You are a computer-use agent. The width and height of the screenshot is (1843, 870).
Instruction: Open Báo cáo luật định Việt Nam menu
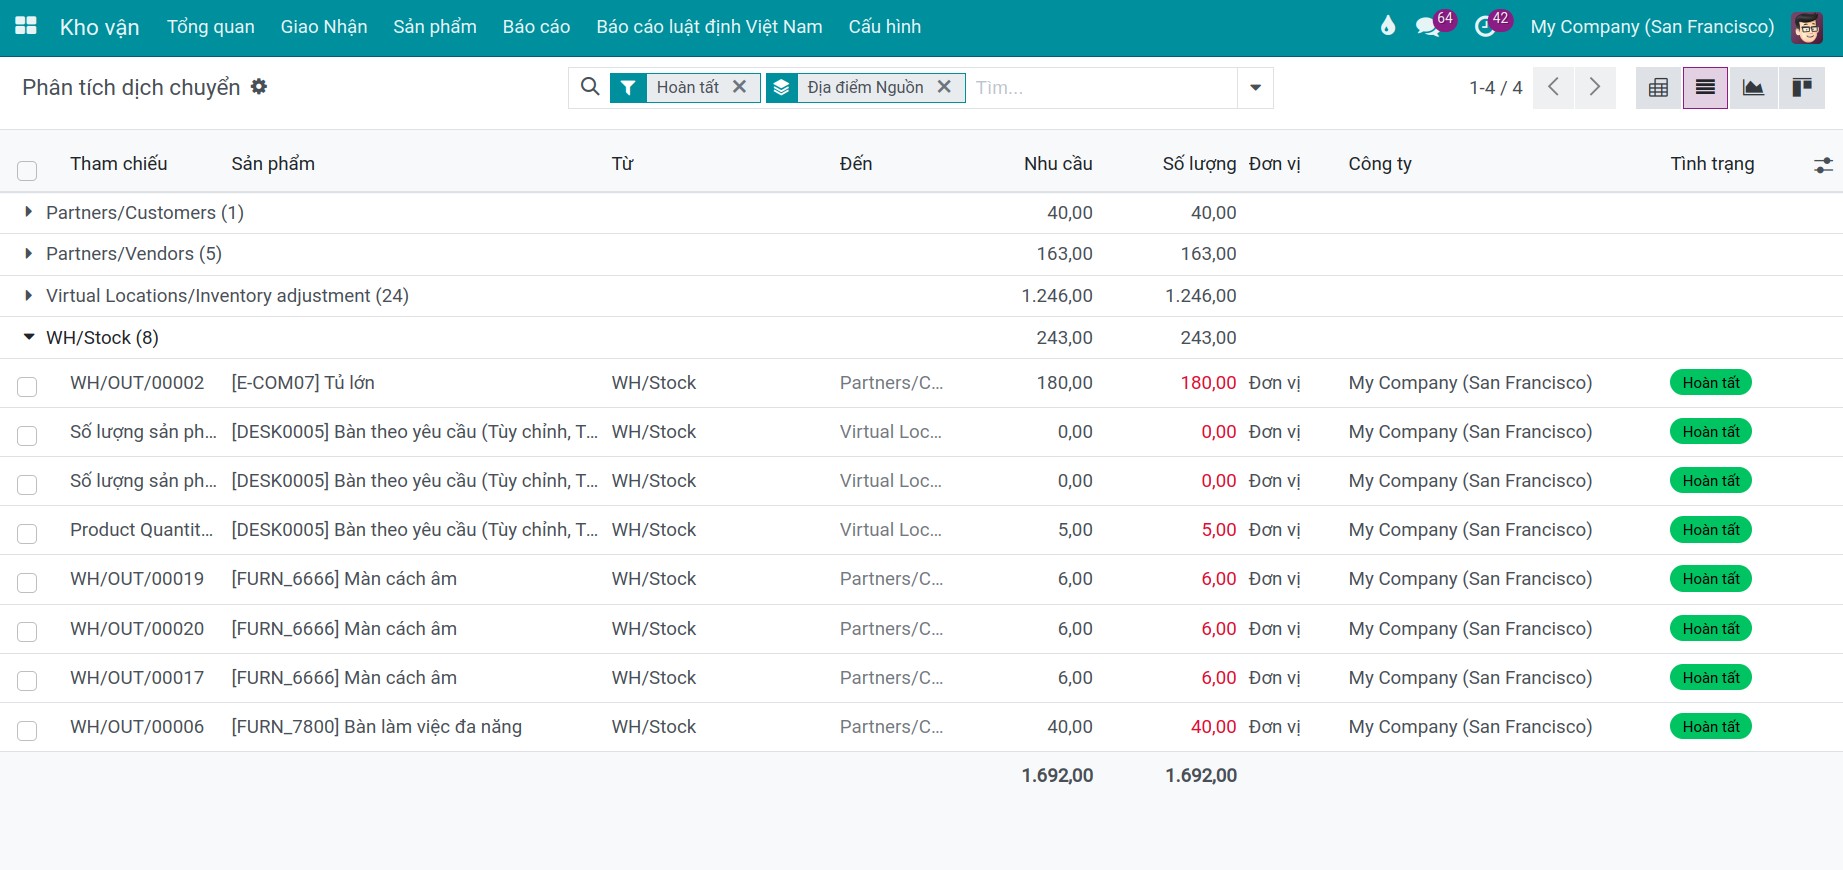[710, 27]
